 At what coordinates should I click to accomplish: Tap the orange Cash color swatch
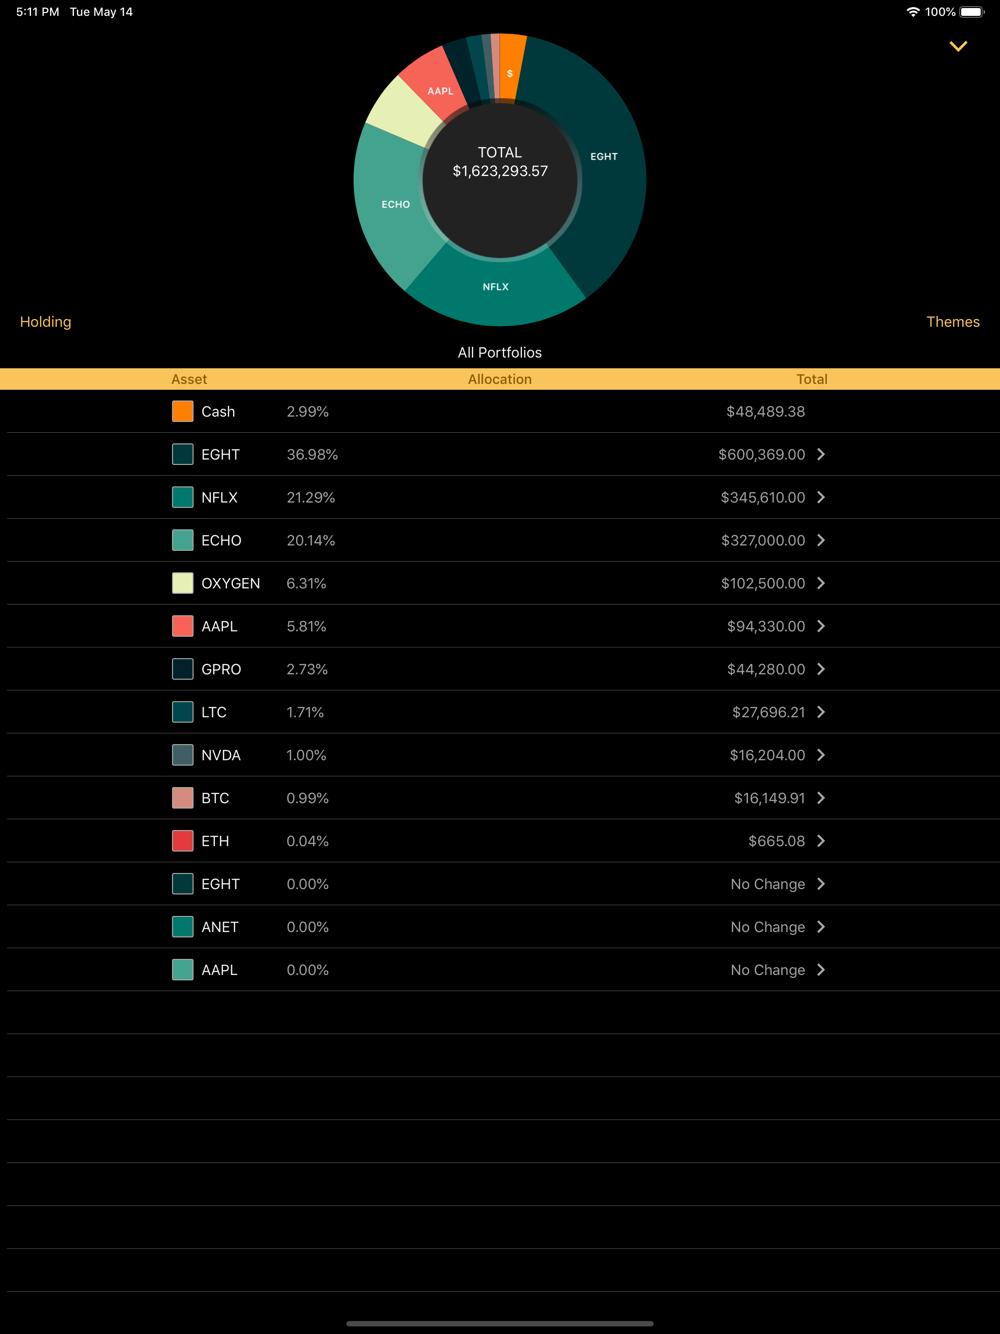tap(183, 411)
